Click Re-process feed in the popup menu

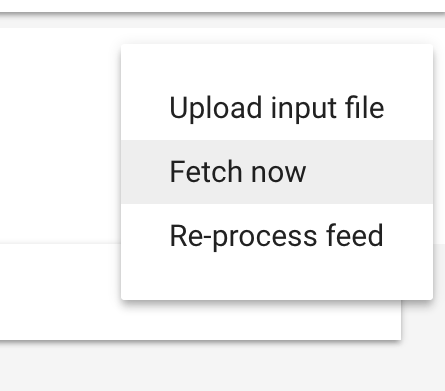[277, 236]
